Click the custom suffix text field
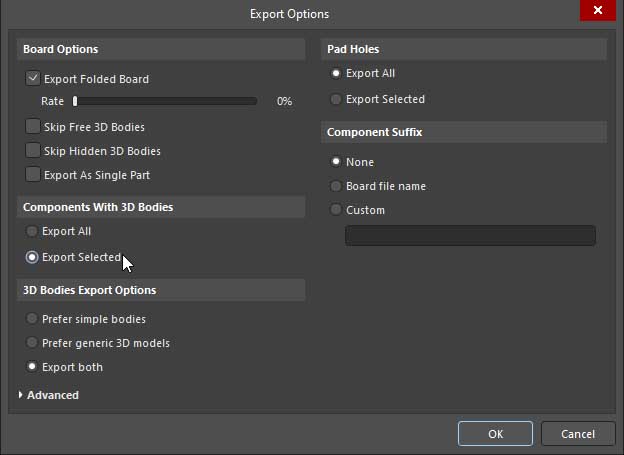The image size is (624, 455). [x=470, y=235]
